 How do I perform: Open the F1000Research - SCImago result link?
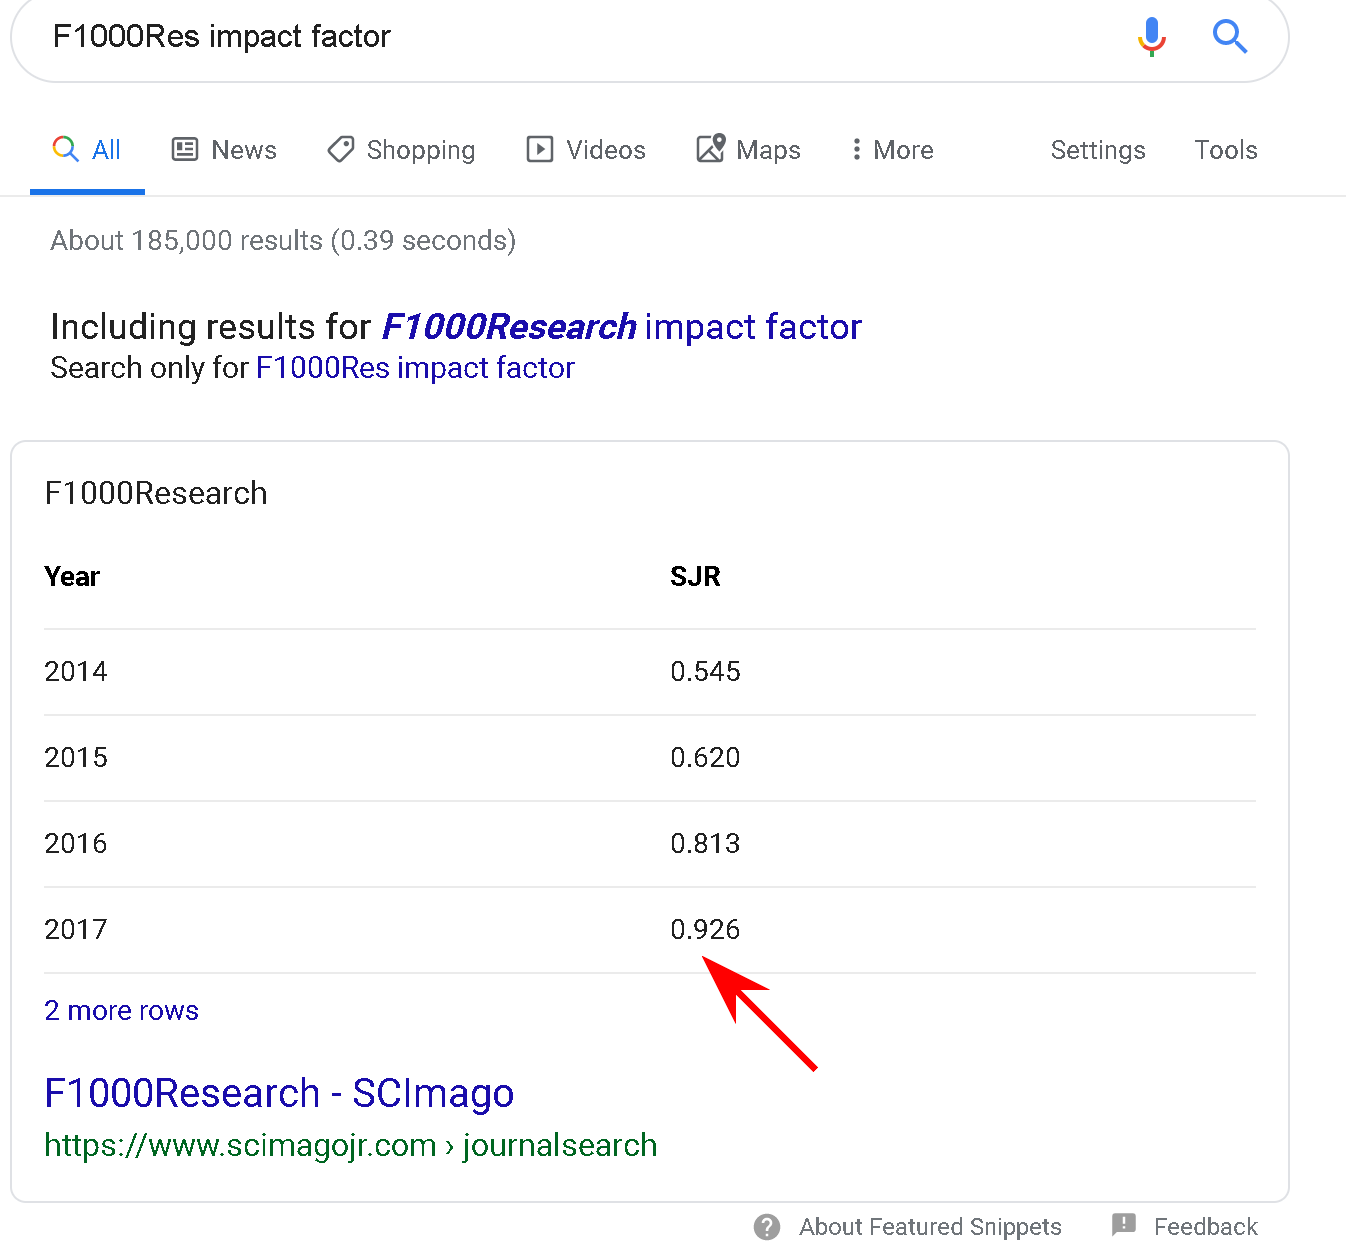[x=279, y=1093]
